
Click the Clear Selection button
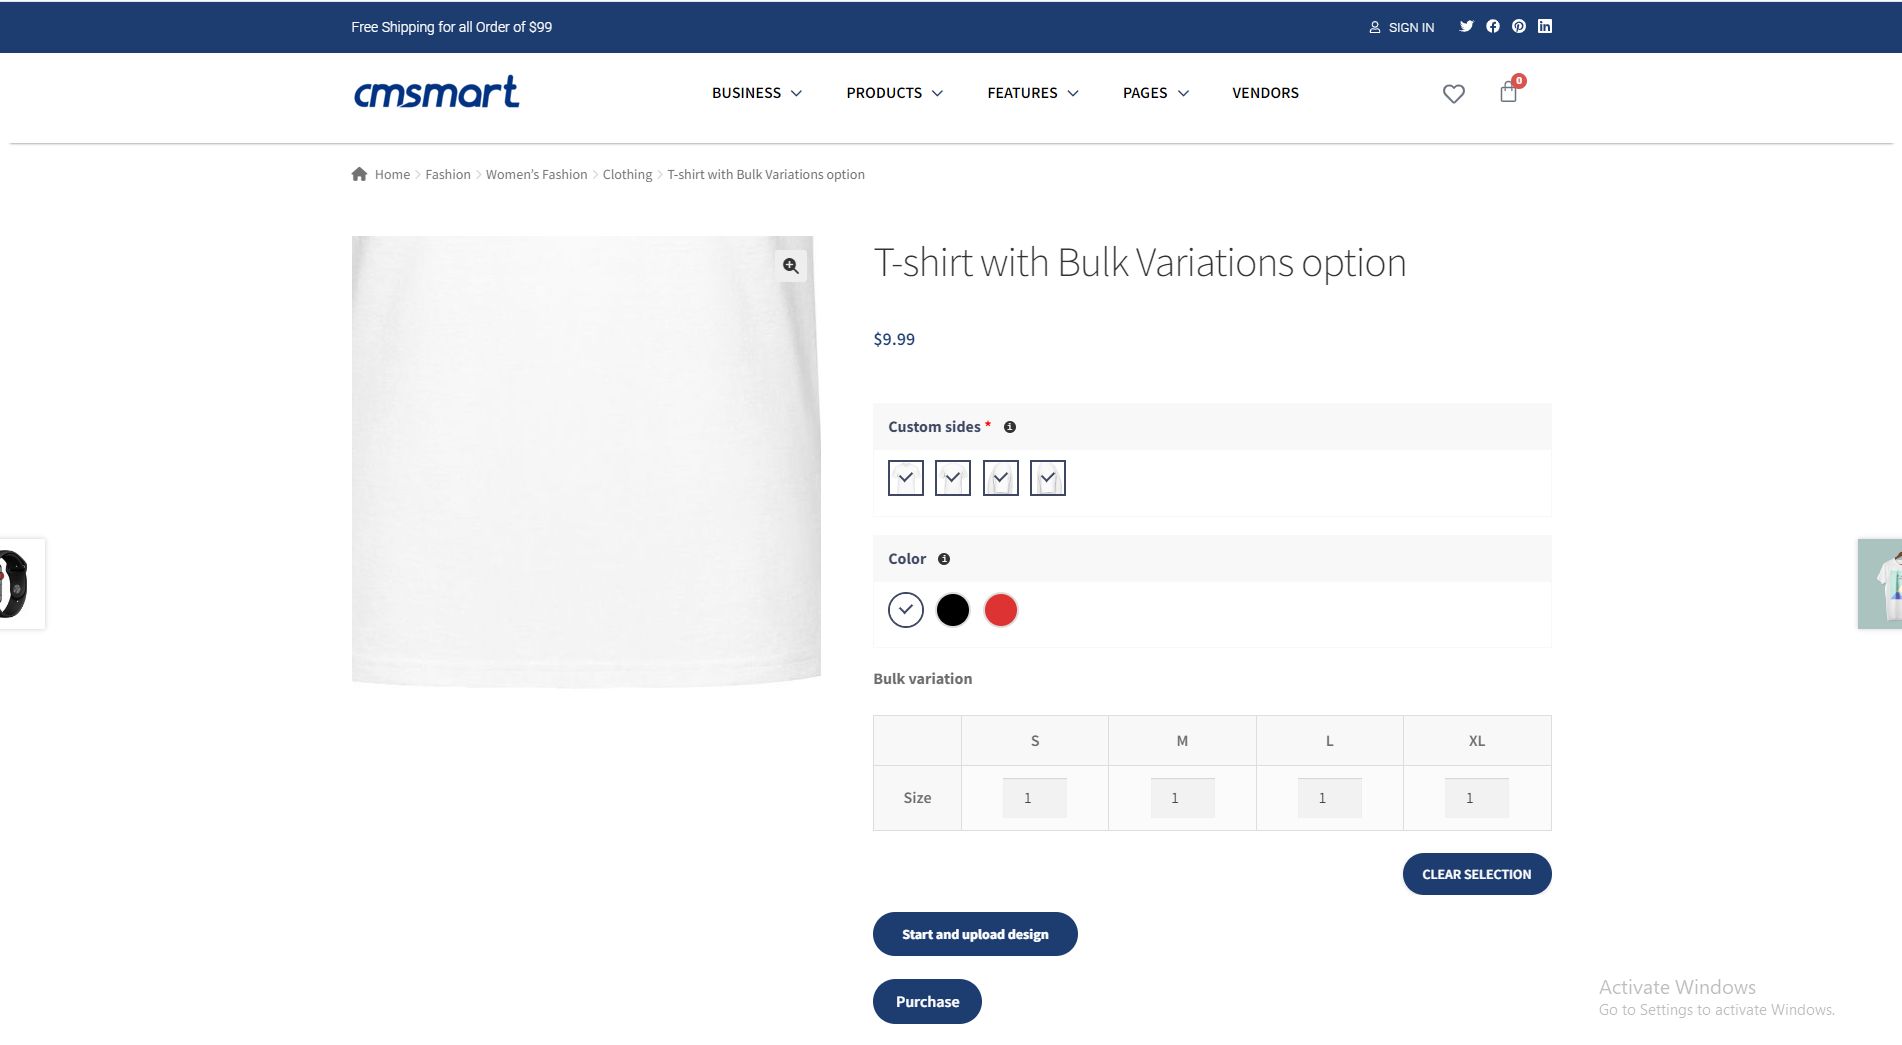point(1477,874)
